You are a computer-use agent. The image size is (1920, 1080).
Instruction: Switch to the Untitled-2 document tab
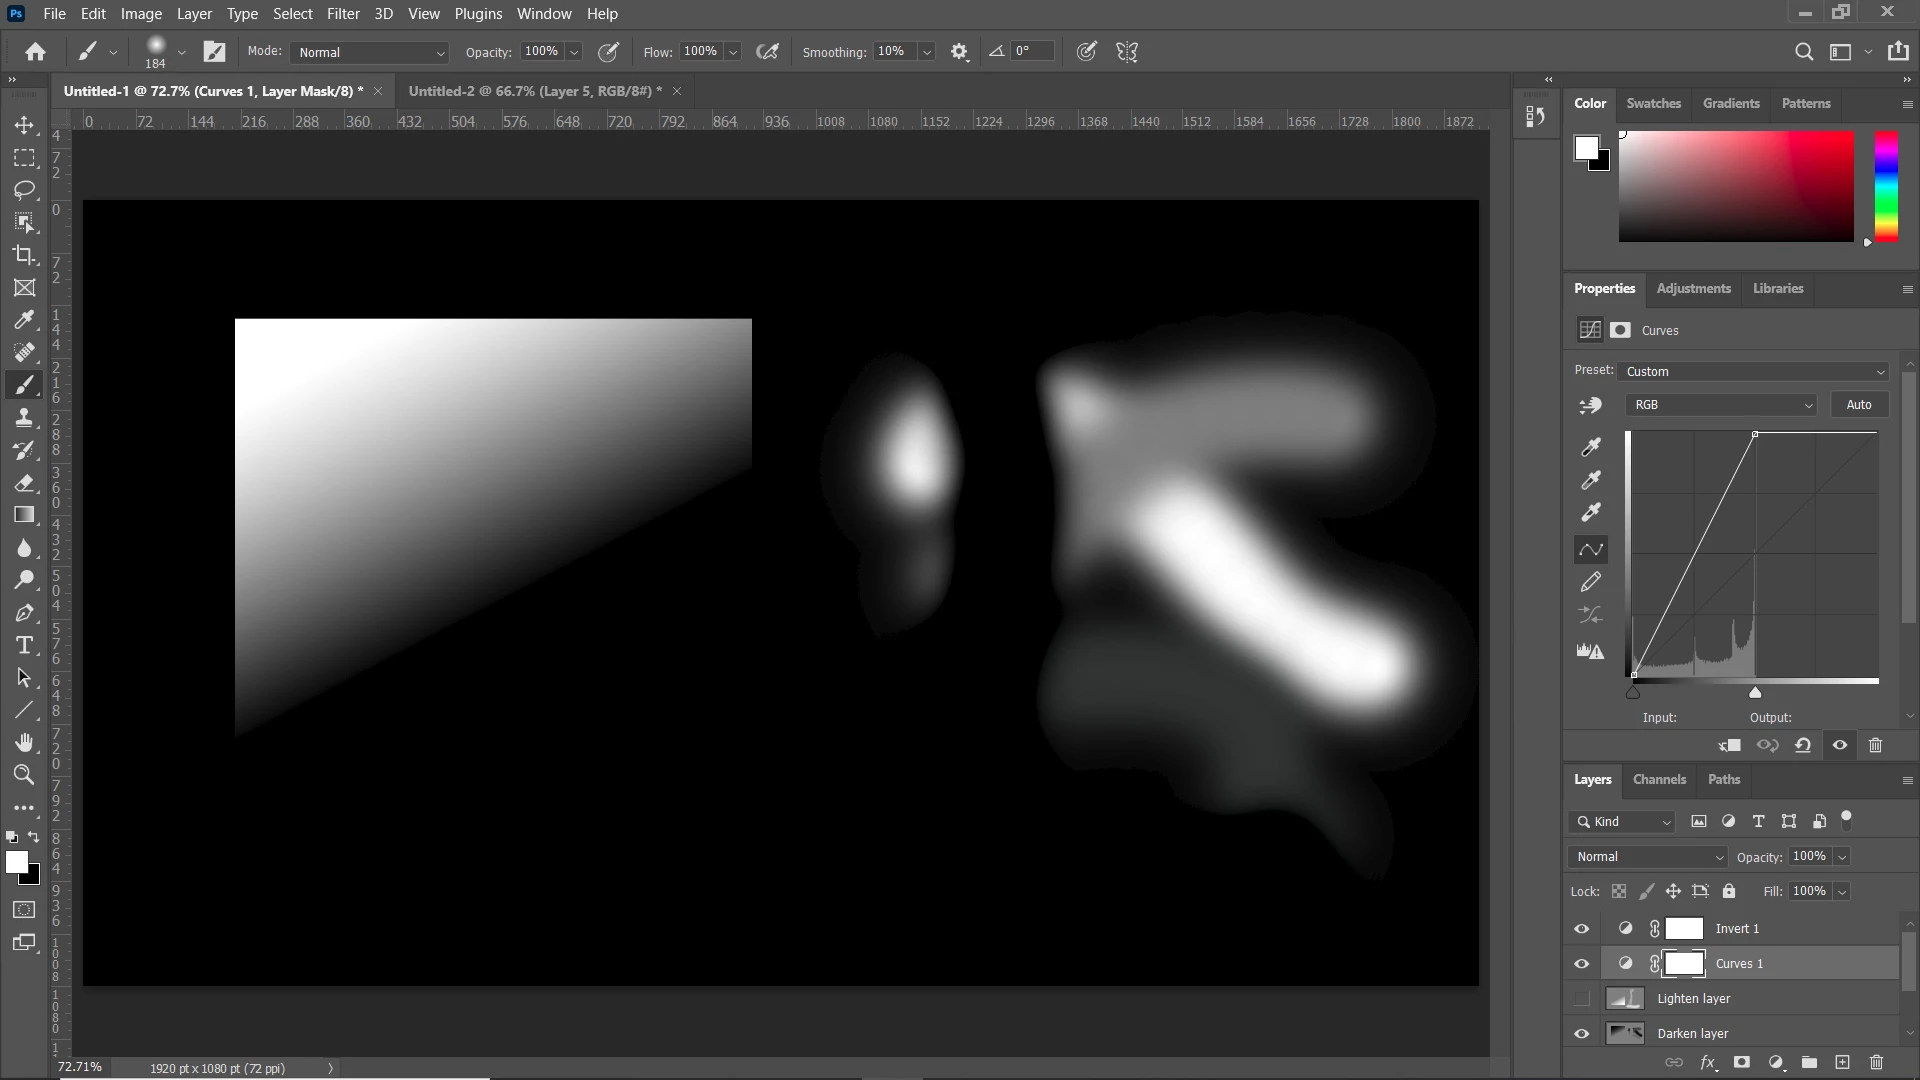[x=534, y=91]
